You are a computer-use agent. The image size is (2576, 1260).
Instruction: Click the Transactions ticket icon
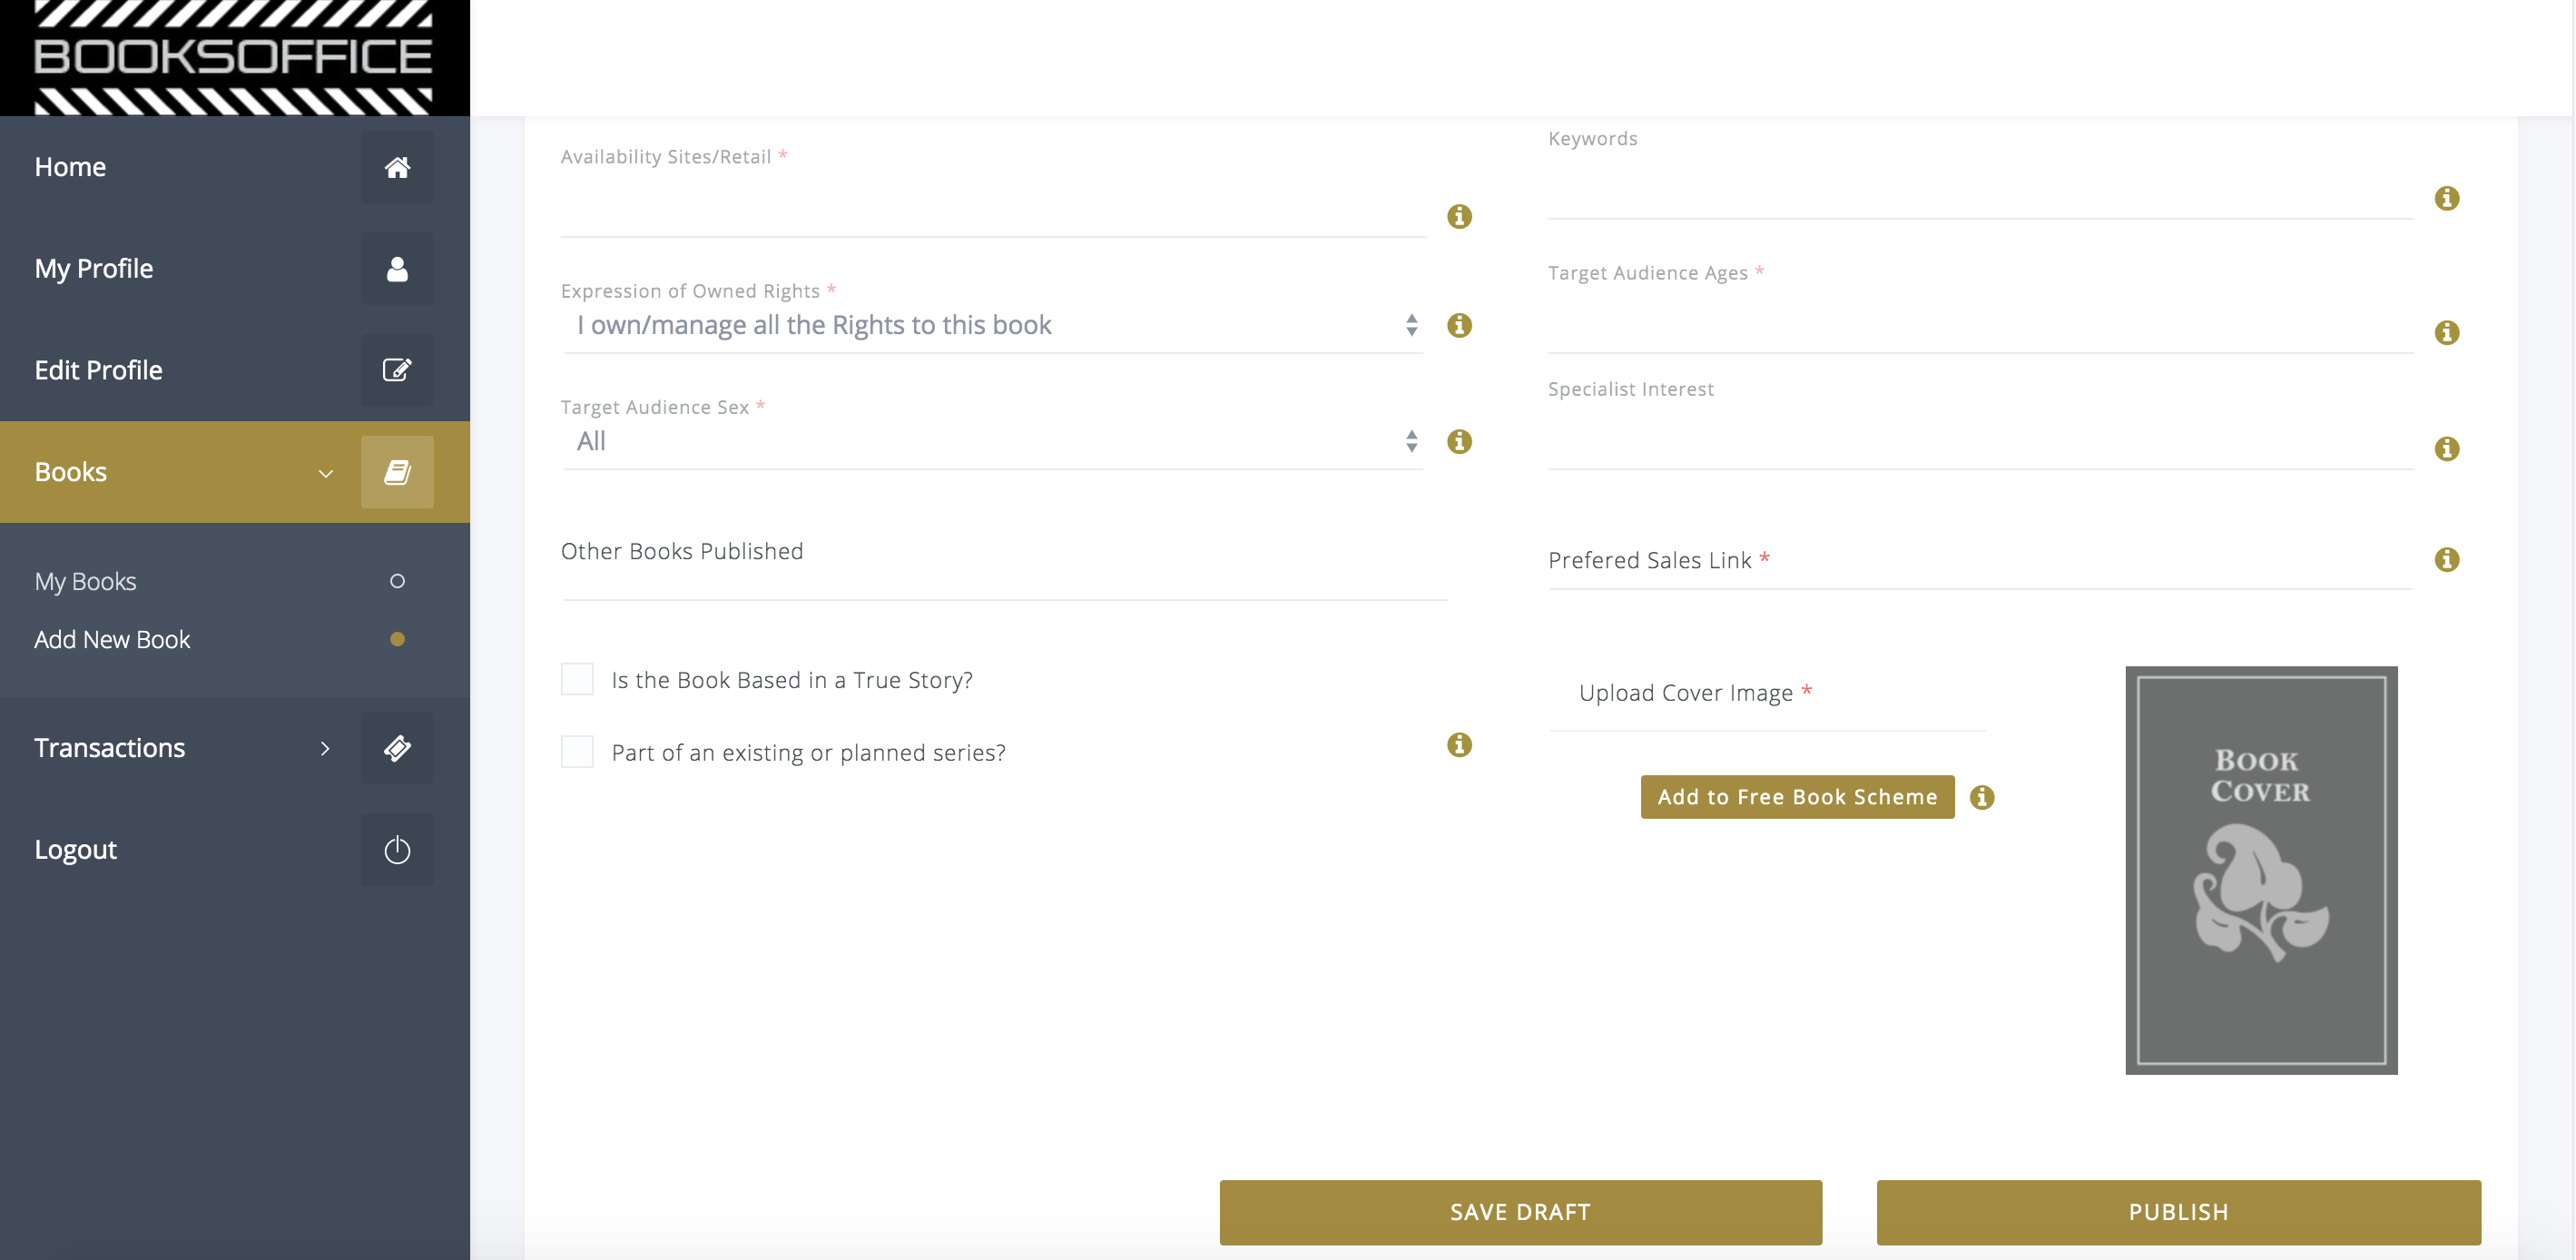coord(397,748)
